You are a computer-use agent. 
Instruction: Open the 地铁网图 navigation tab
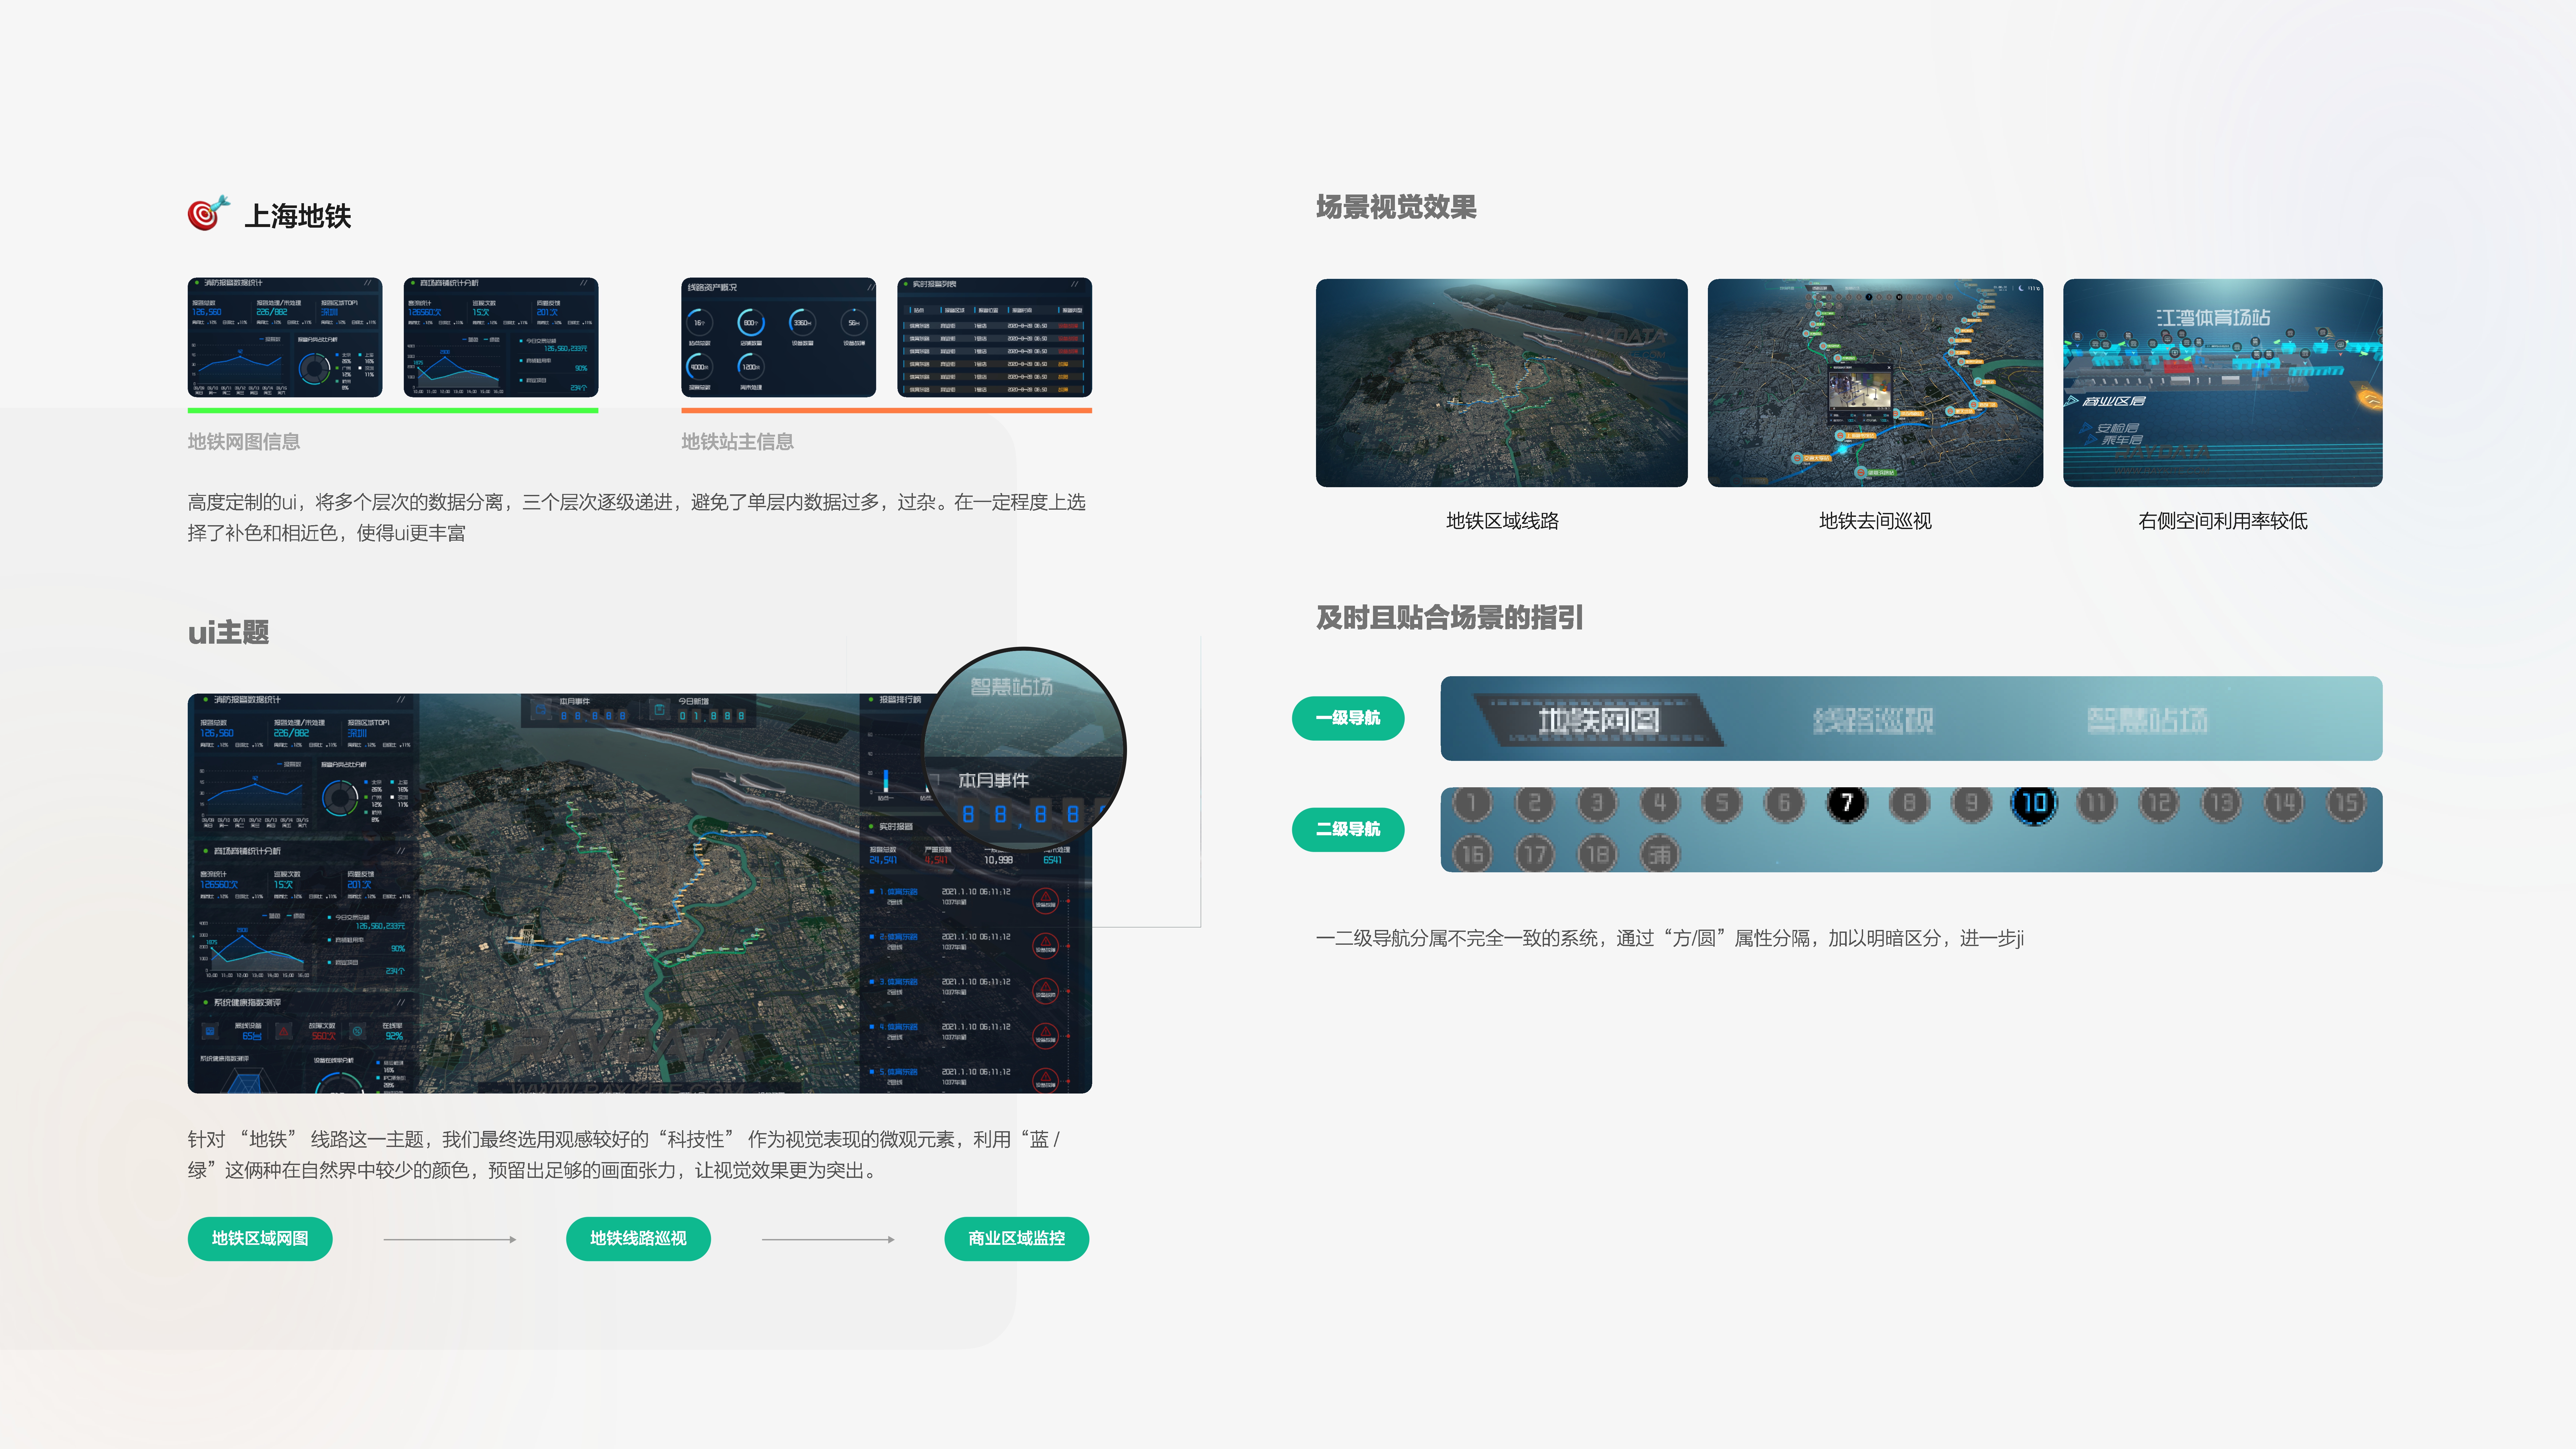click(x=1599, y=720)
